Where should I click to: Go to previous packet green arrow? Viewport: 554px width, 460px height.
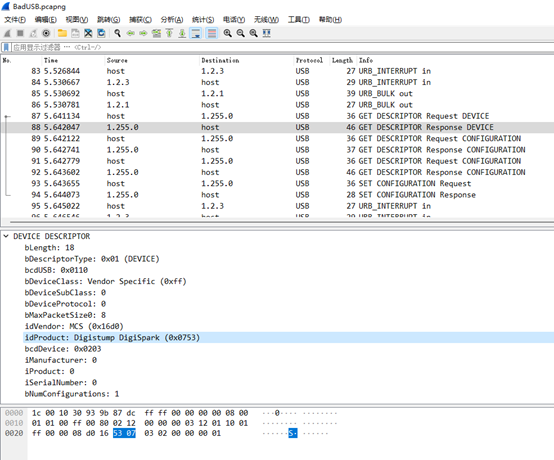pyautogui.click(x=131, y=33)
